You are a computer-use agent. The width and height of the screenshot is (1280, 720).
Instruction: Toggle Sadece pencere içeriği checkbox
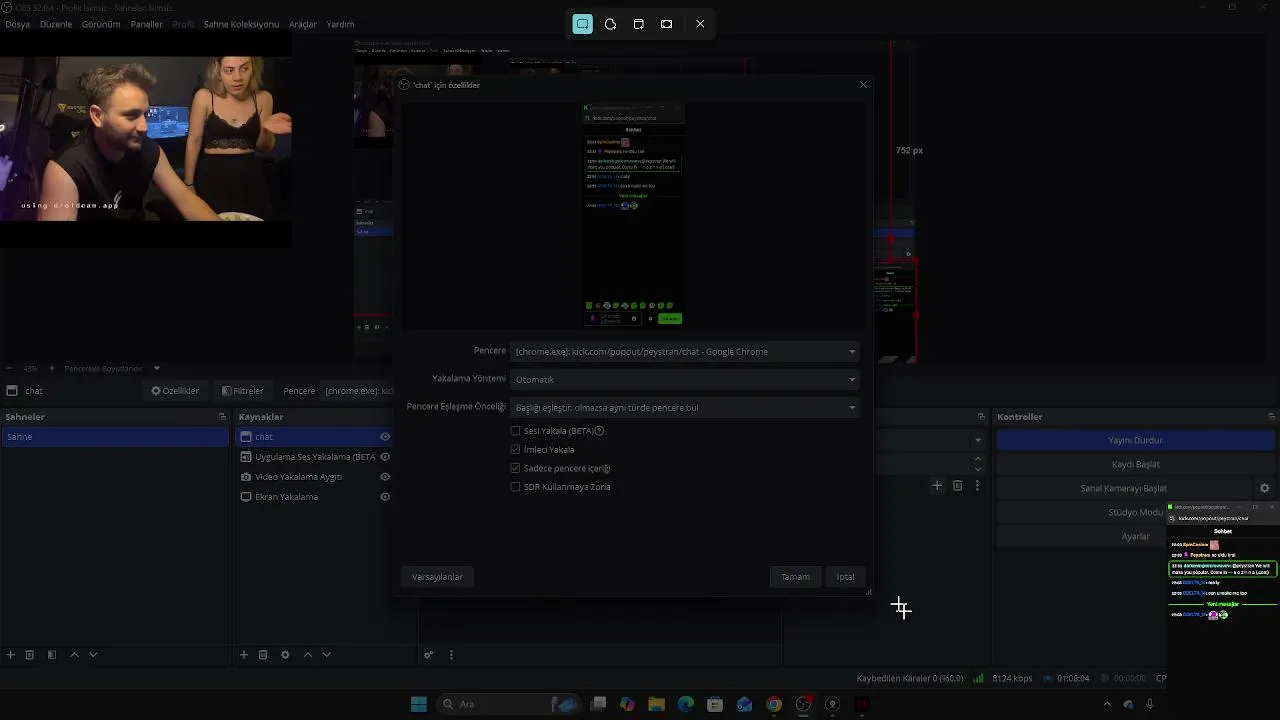[x=515, y=468]
